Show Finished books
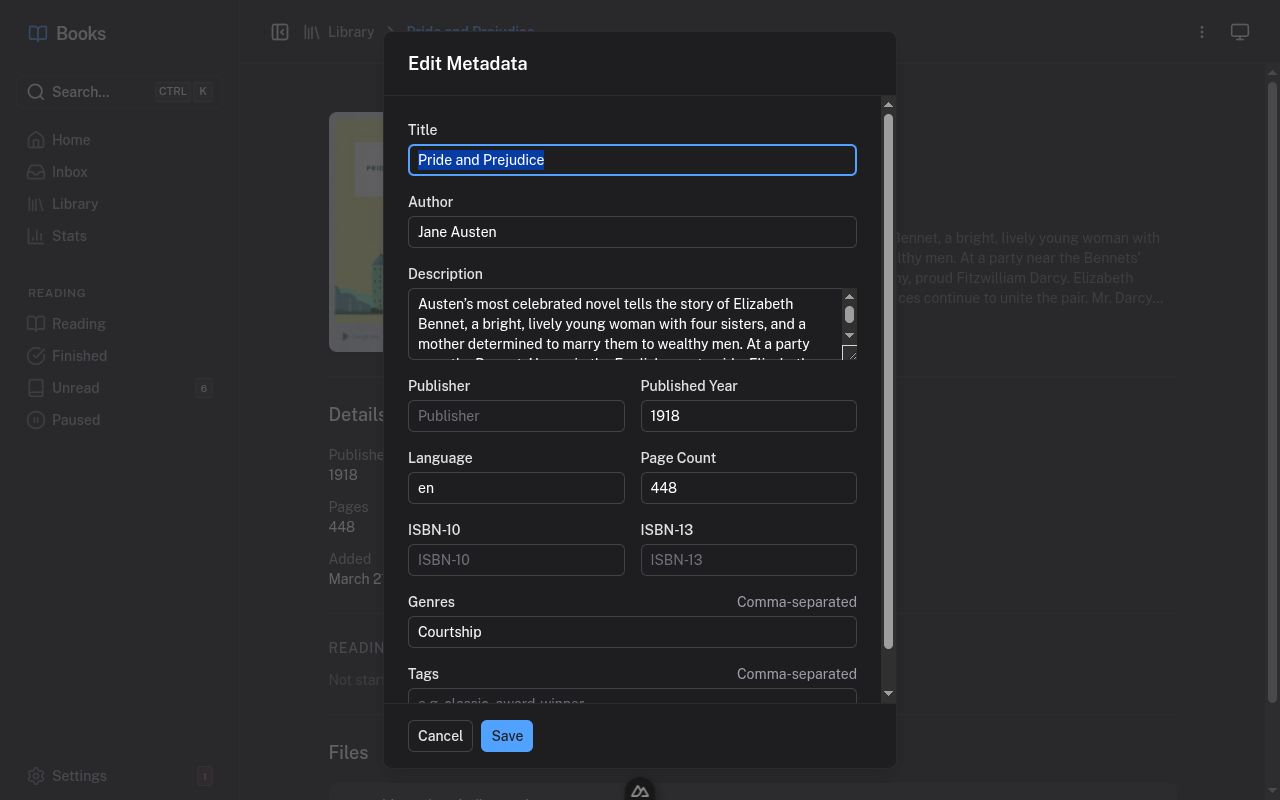 tap(79, 355)
